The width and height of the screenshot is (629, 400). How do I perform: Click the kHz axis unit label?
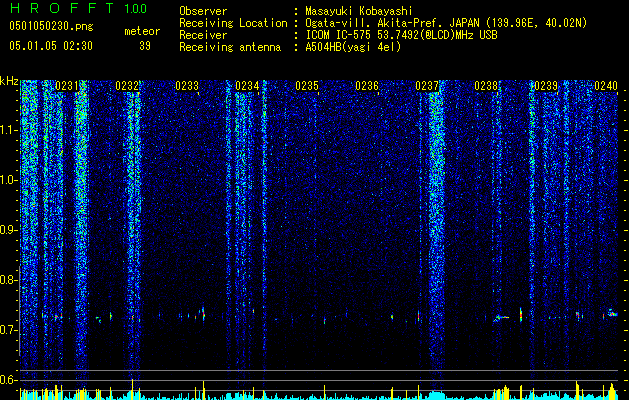point(9,81)
